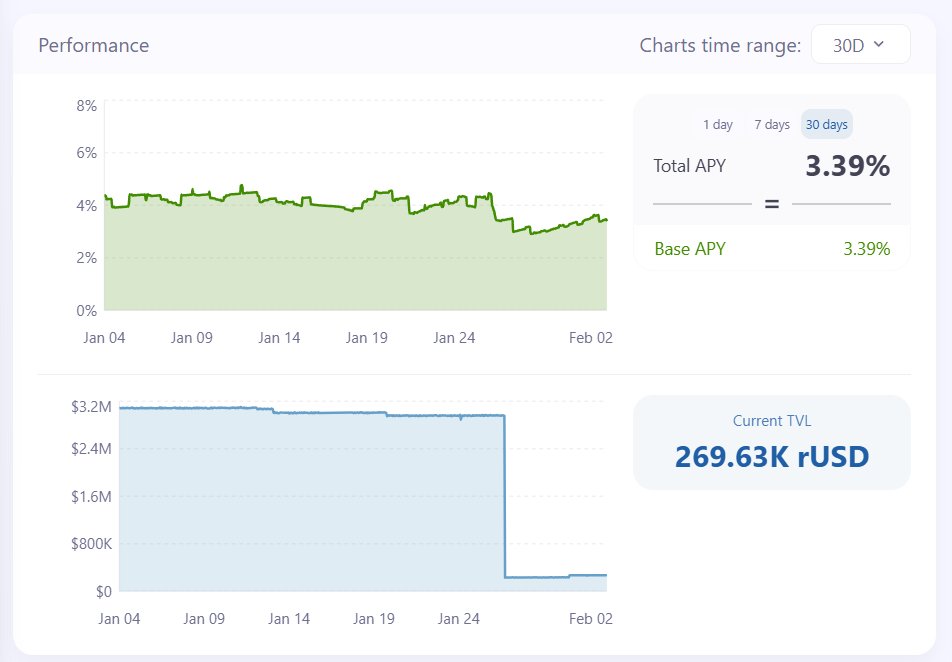Click the Performance heading

click(93, 45)
